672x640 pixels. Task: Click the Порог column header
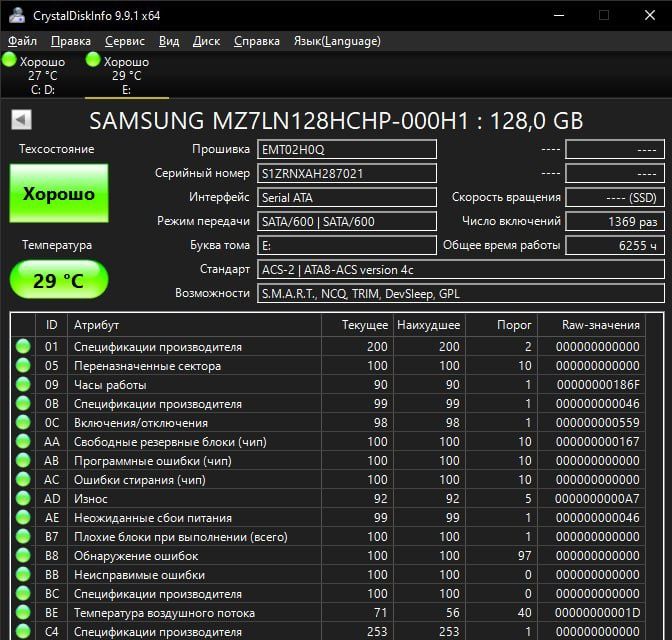click(x=501, y=325)
